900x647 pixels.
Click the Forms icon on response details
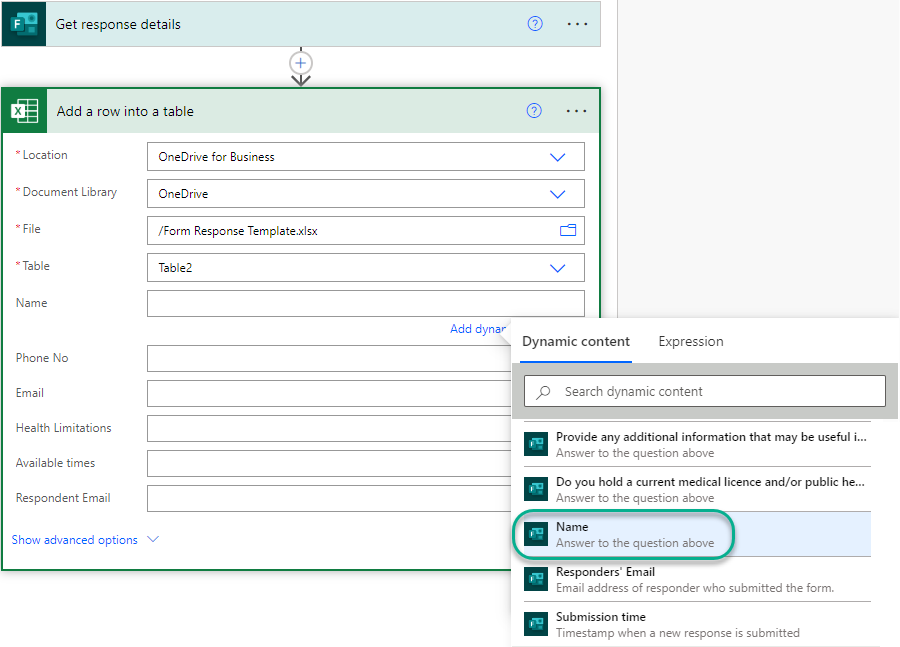[x=24, y=24]
